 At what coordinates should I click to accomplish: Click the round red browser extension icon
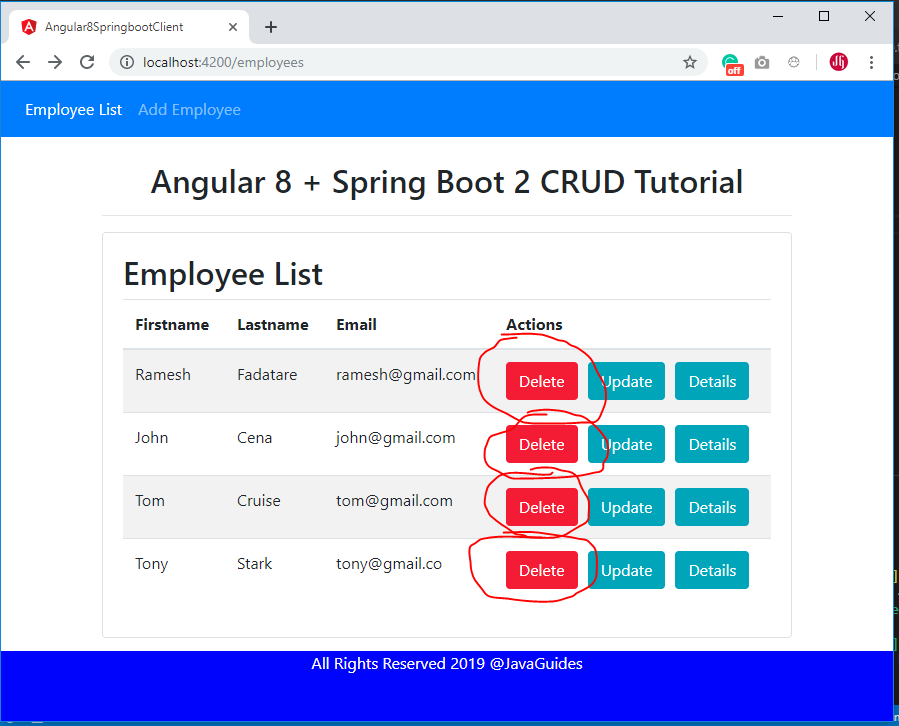point(838,62)
